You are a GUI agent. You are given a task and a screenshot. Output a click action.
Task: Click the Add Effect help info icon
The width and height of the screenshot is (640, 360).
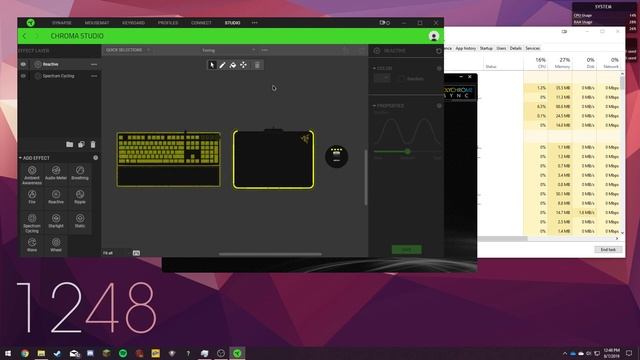(x=96, y=158)
